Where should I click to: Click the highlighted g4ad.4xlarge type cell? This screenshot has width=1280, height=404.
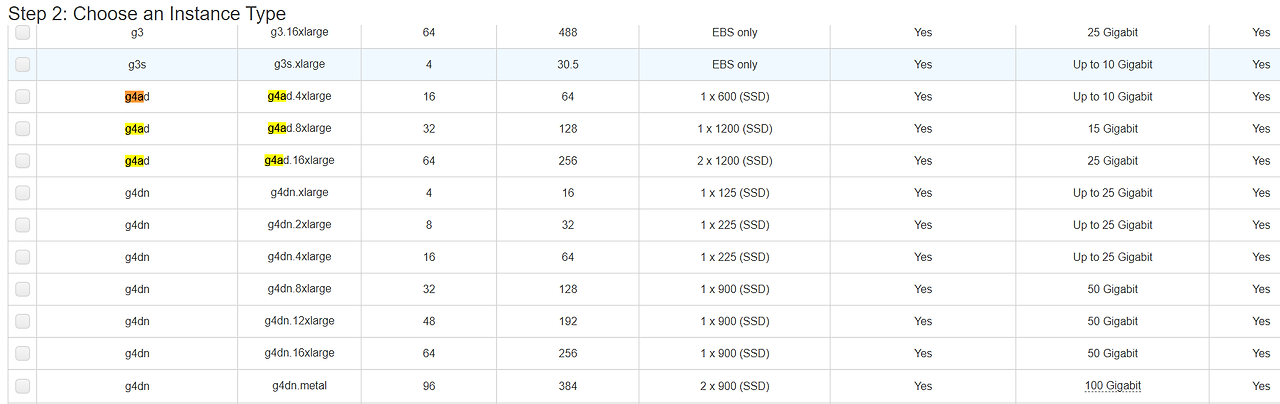tap(299, 96)
